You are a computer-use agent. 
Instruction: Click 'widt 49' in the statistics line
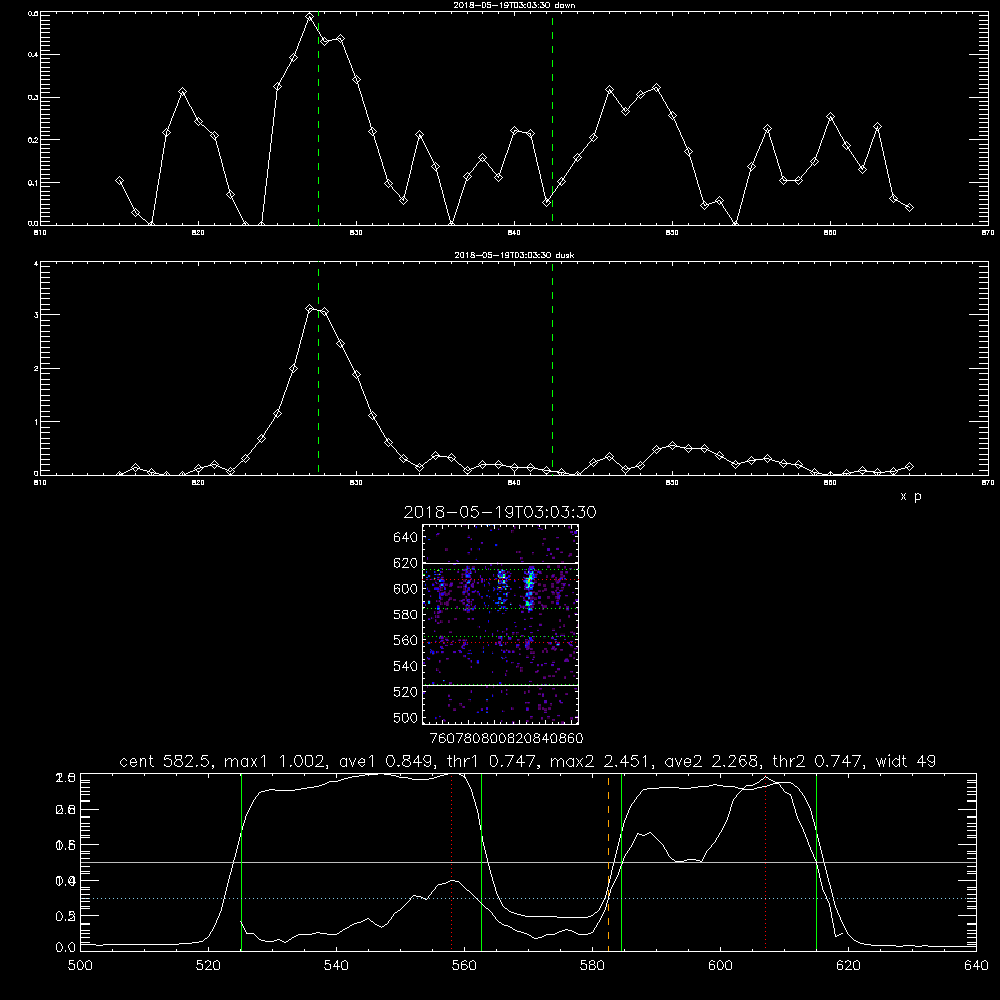point(906,761)
